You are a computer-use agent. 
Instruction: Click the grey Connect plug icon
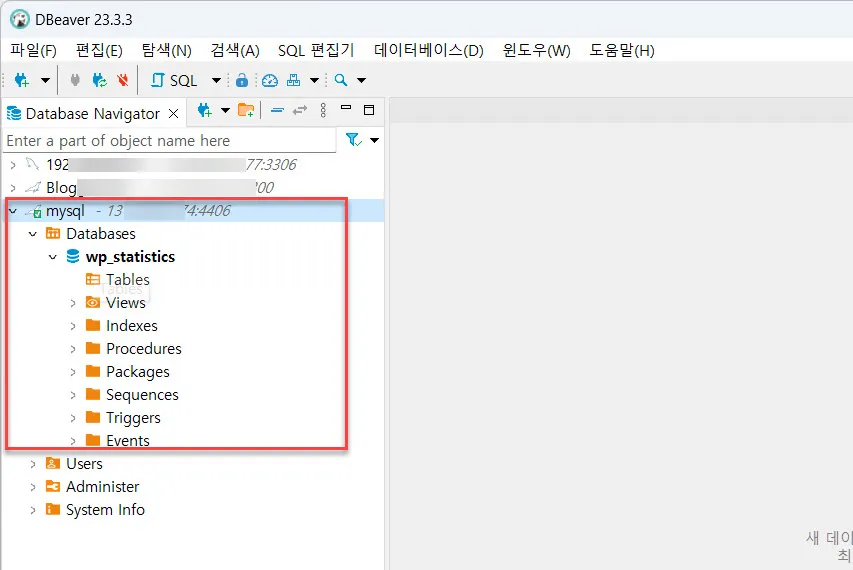click(x=75, y=80)
